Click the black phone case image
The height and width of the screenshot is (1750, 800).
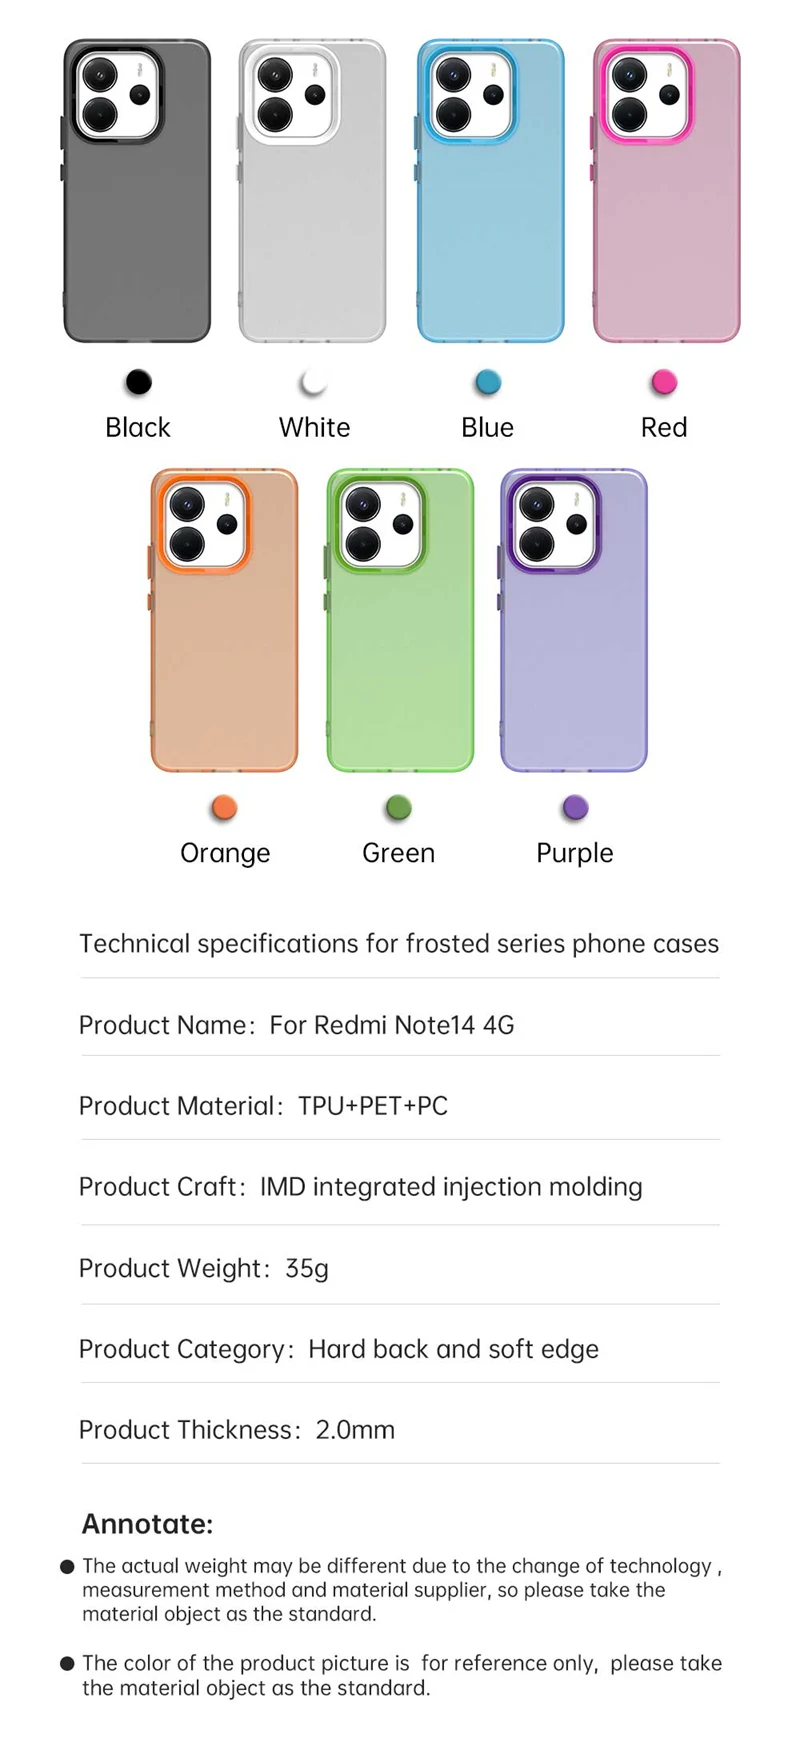(x=137, y=191)
